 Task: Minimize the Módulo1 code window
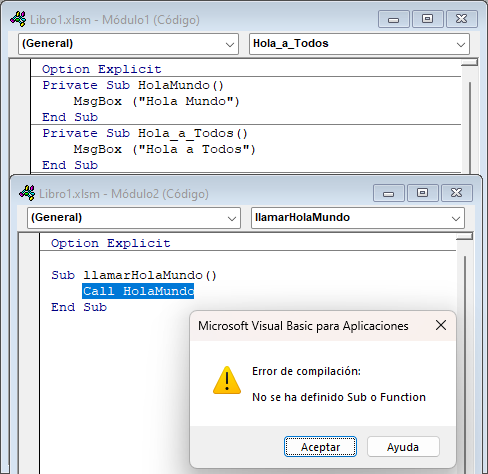pos(394,19)
